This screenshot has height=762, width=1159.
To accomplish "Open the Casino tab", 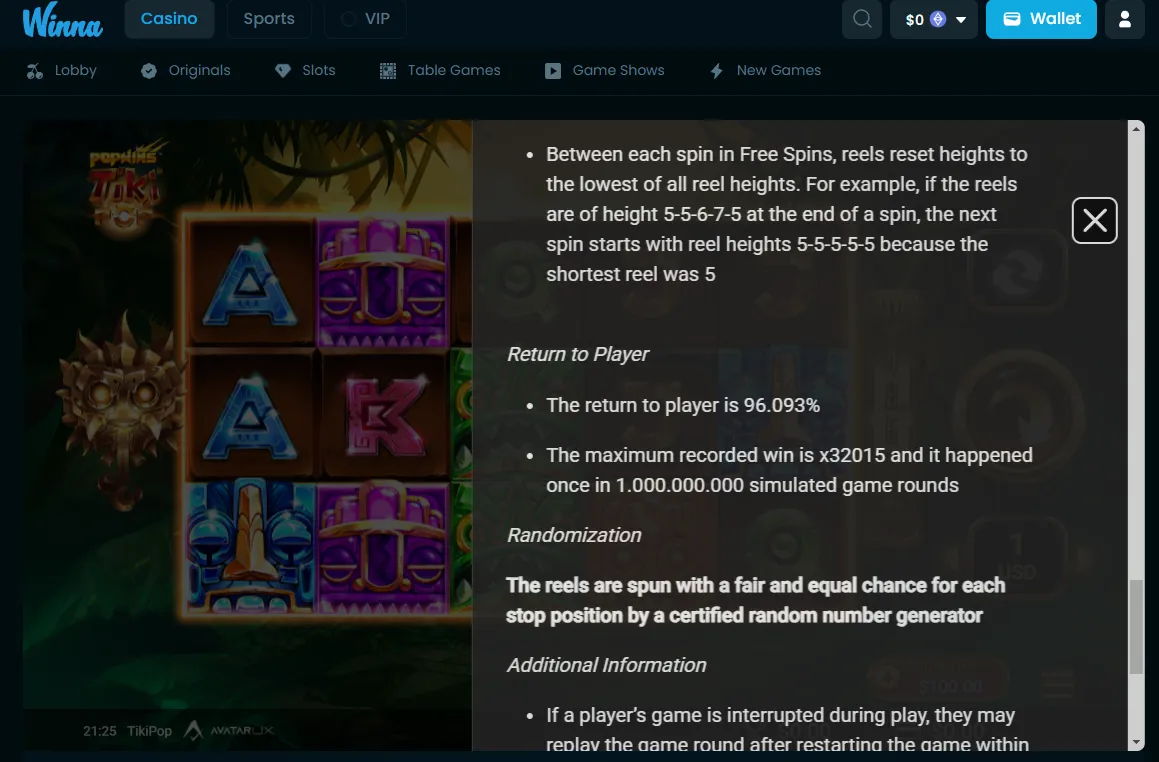I will [x=169, y=18].
